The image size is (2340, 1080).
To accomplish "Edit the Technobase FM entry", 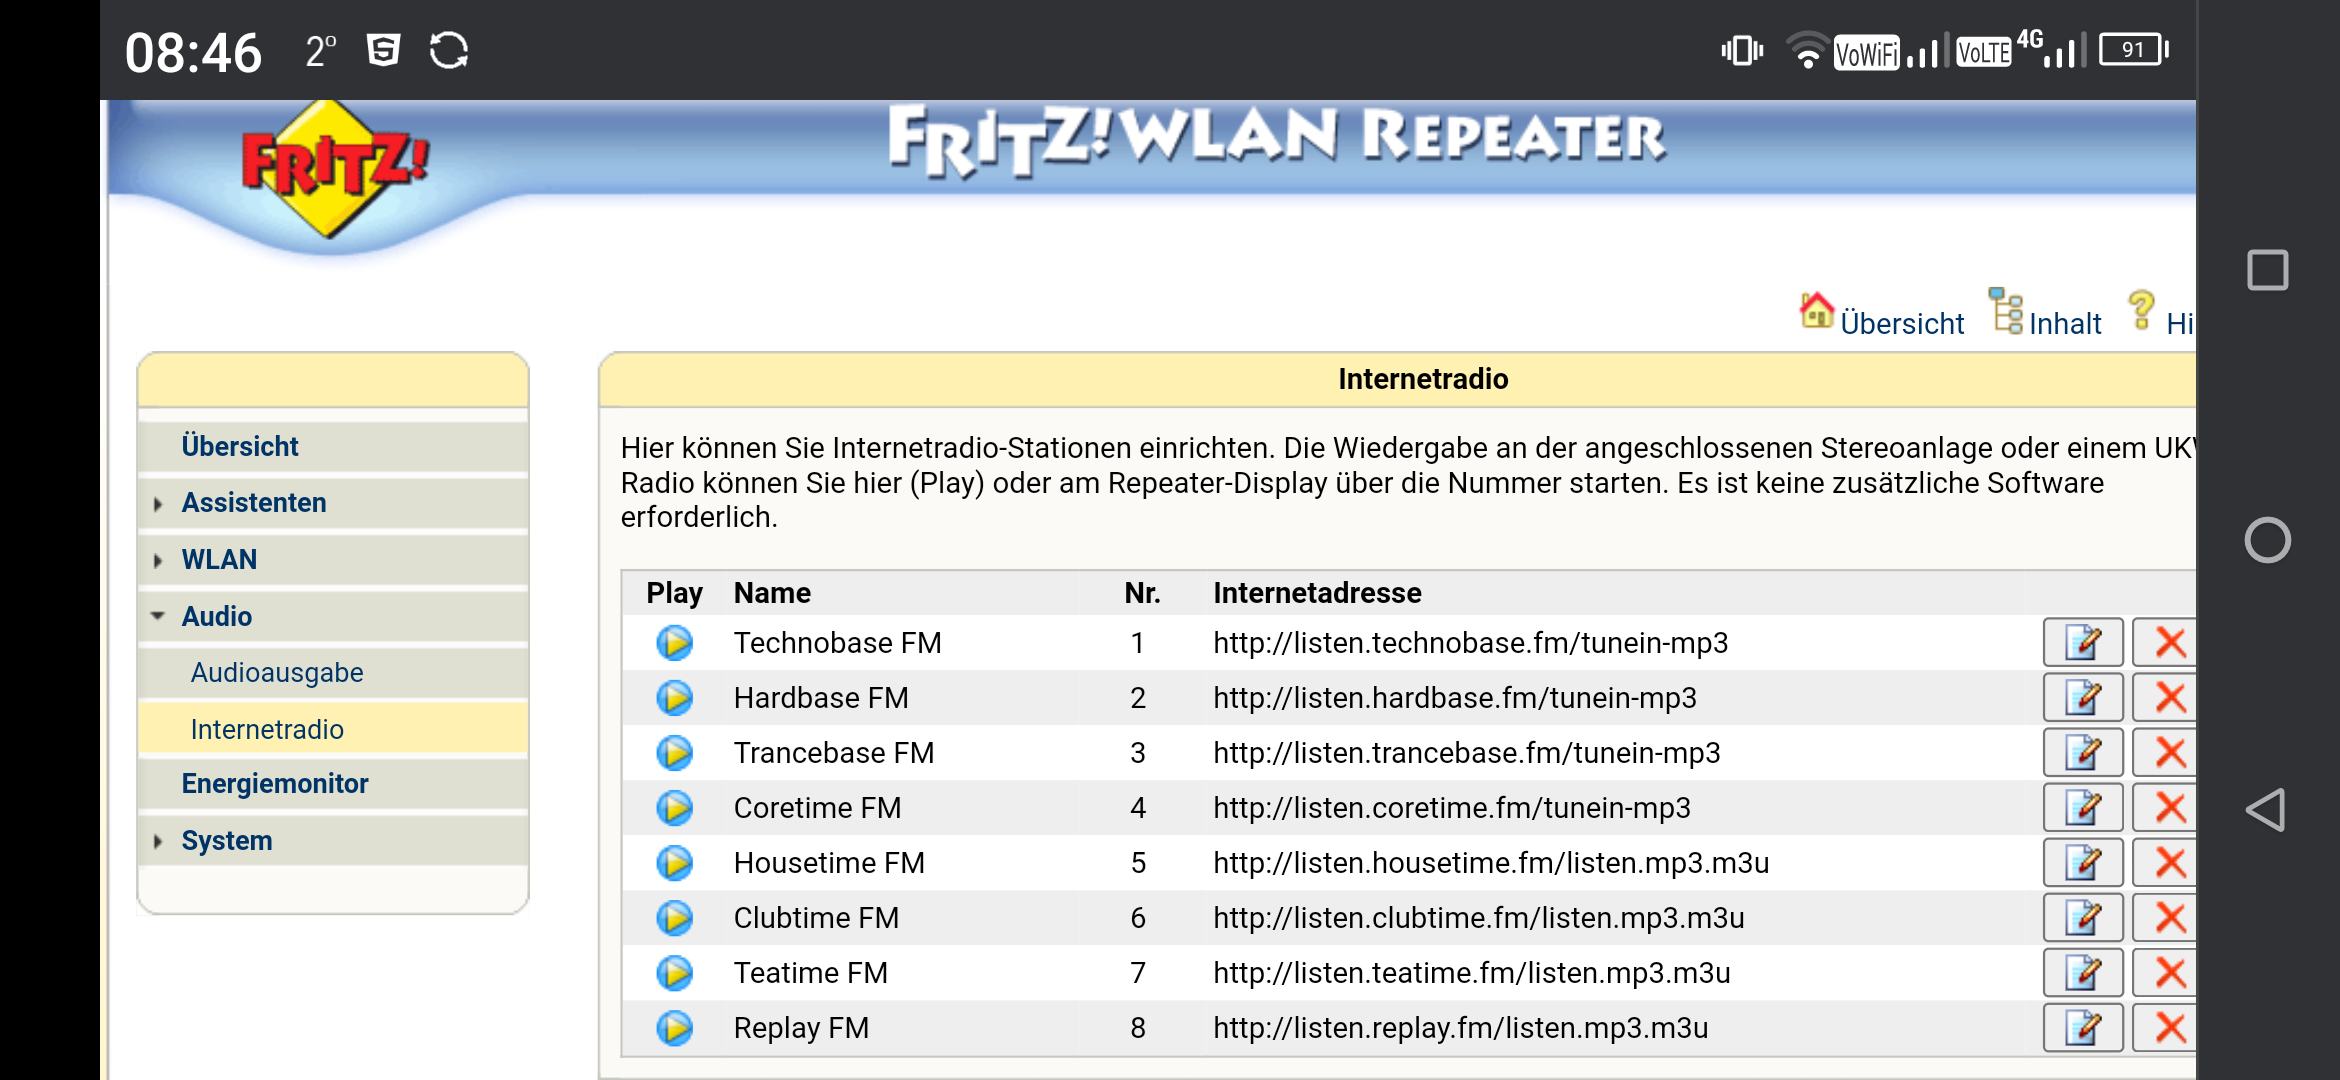I will coord(2083,643).
